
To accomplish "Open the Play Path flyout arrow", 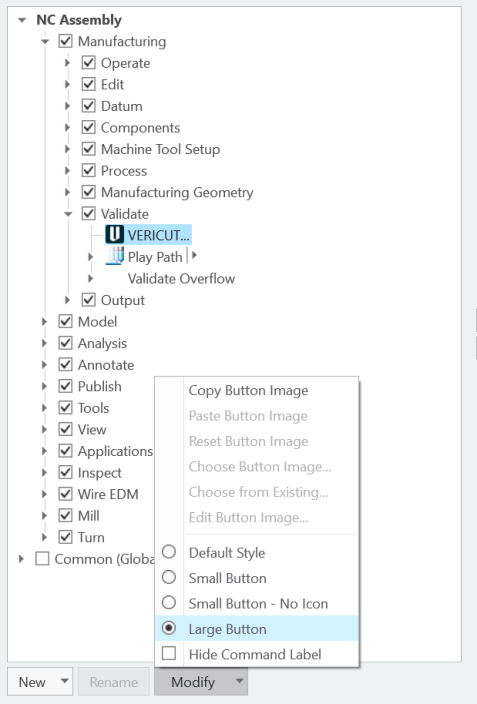I will (x=194, y=255).
